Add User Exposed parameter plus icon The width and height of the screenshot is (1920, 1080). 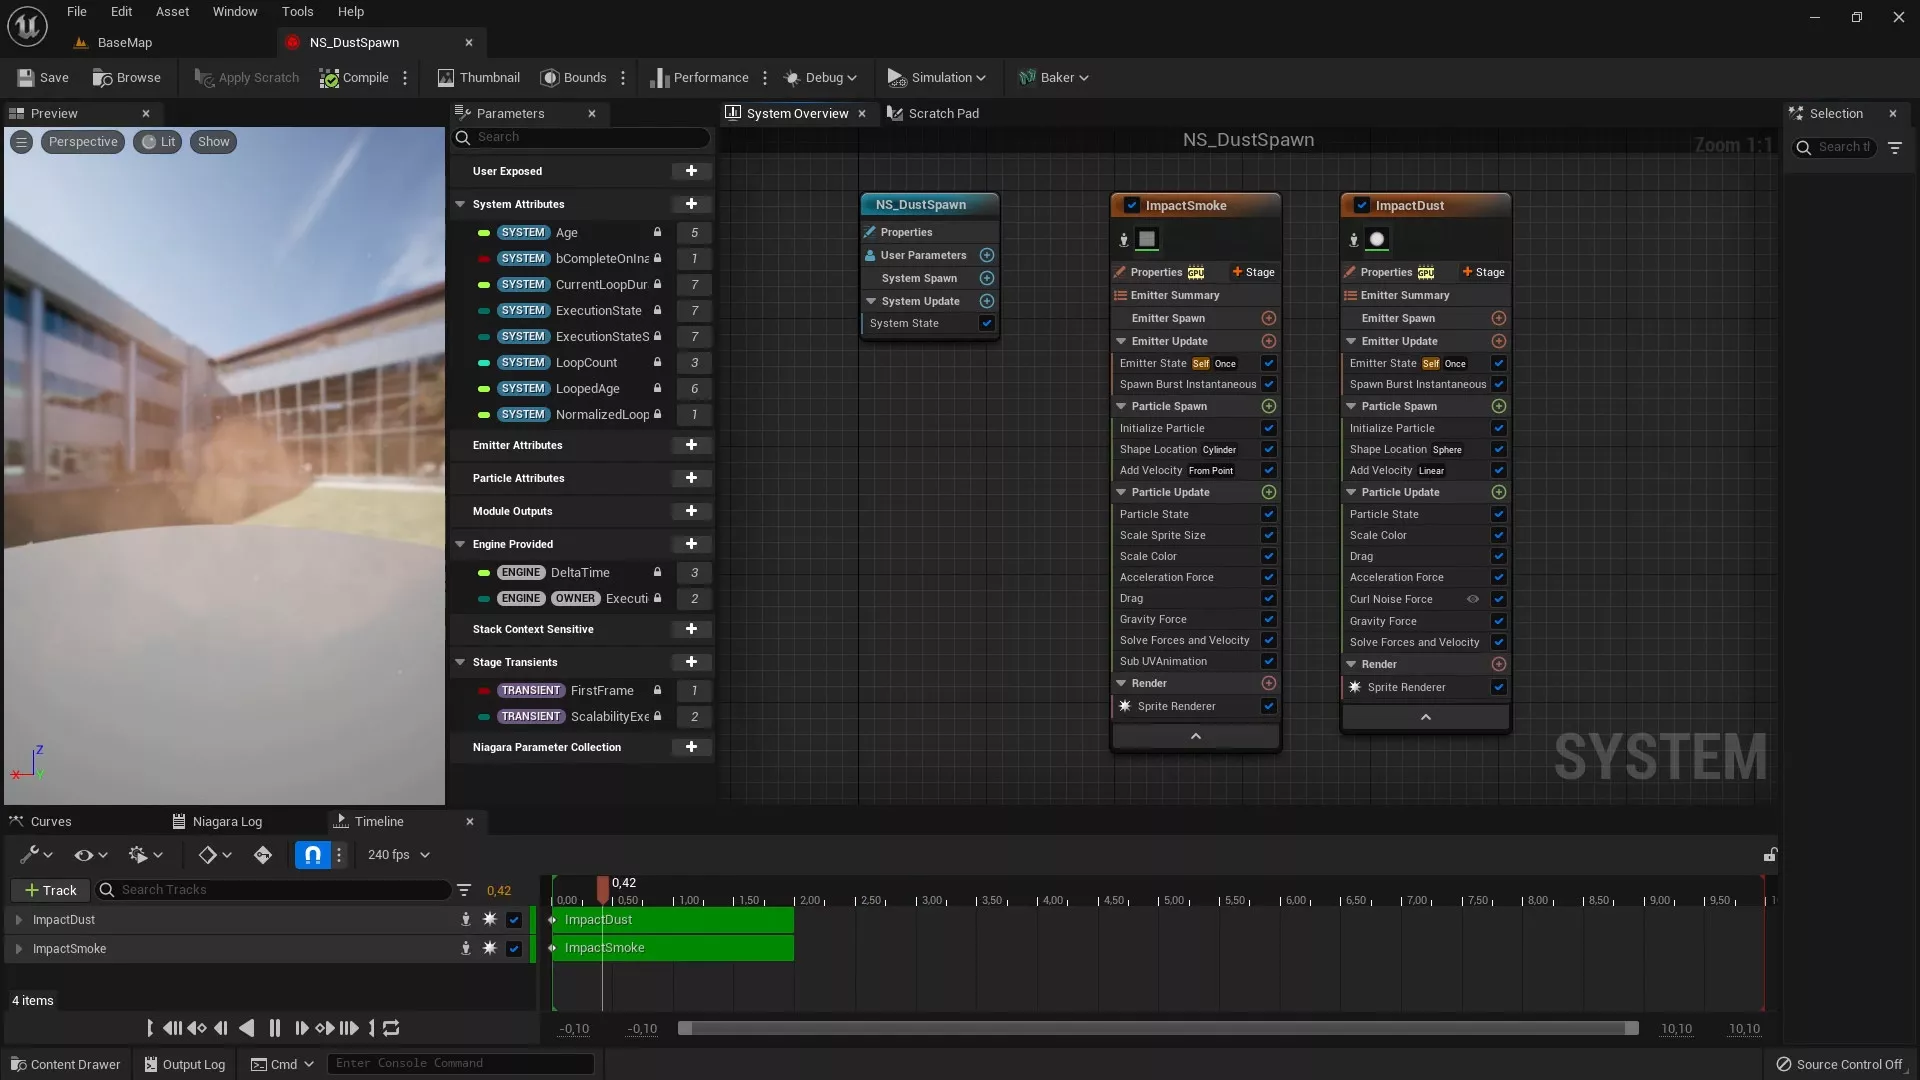point(691,171)
